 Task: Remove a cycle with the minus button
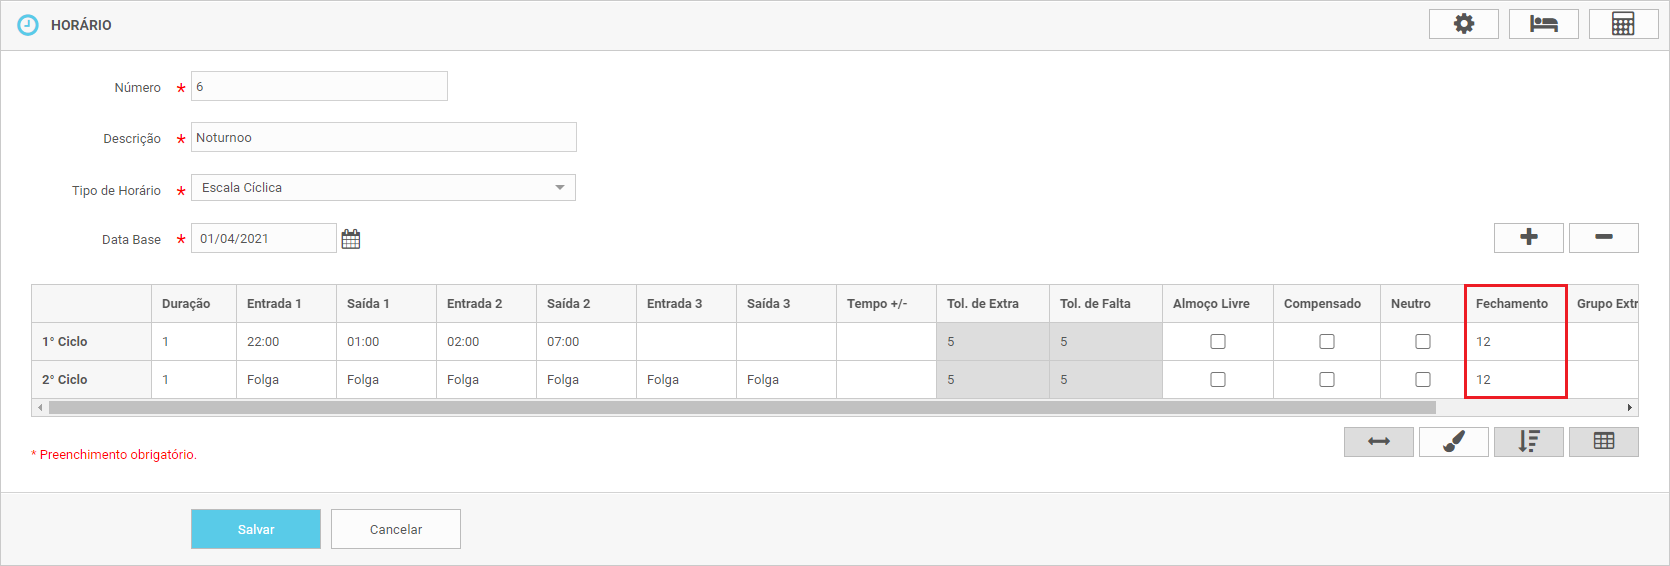[1603, 237]
